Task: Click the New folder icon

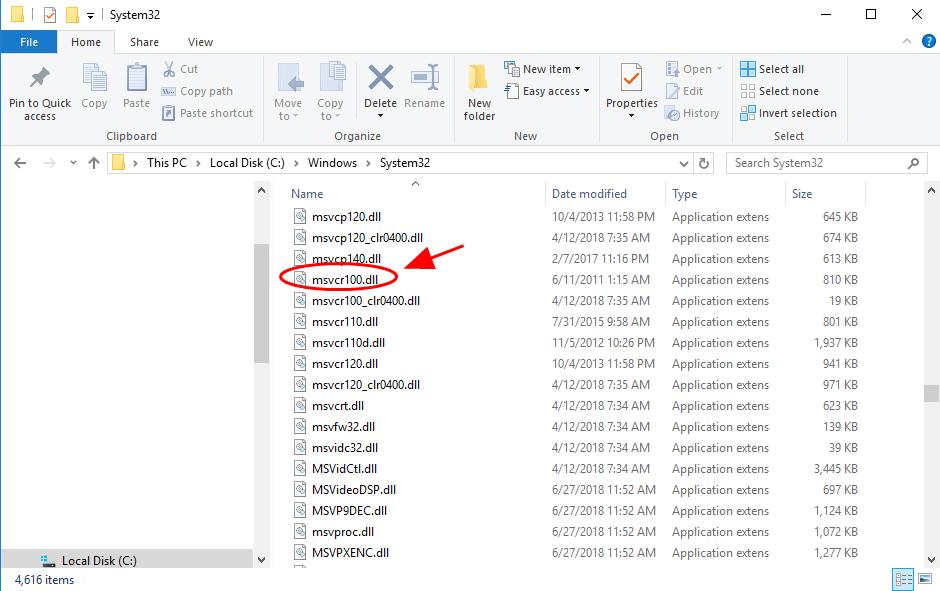Action: tap(479, 78)
